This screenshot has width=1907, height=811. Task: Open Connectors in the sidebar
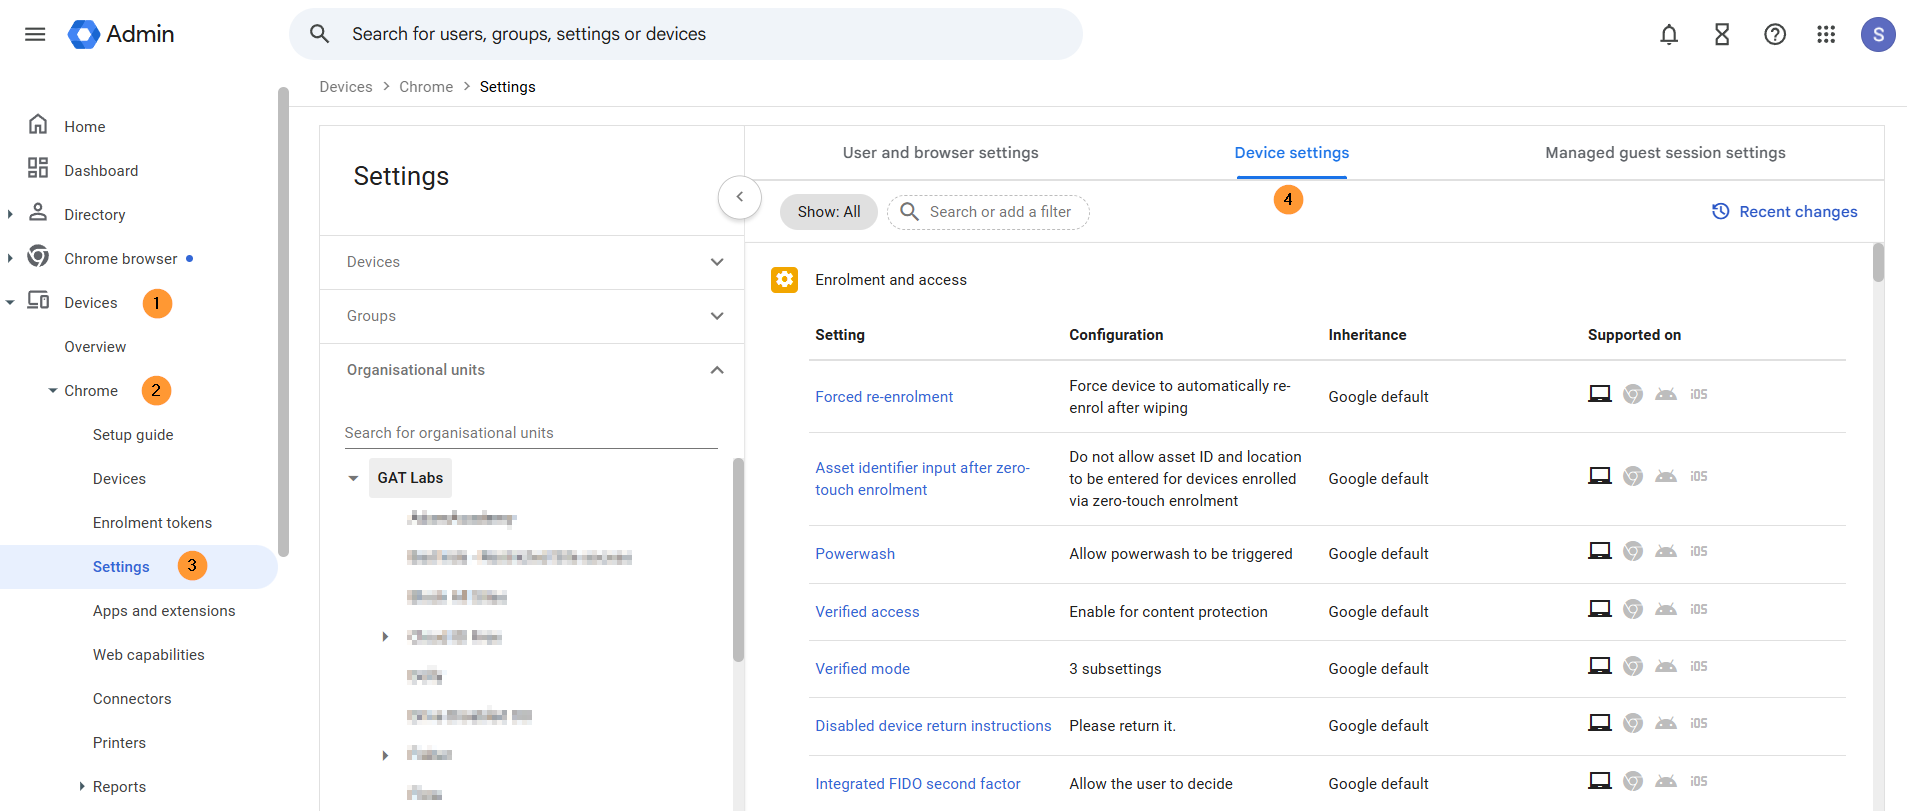(132, 699)
